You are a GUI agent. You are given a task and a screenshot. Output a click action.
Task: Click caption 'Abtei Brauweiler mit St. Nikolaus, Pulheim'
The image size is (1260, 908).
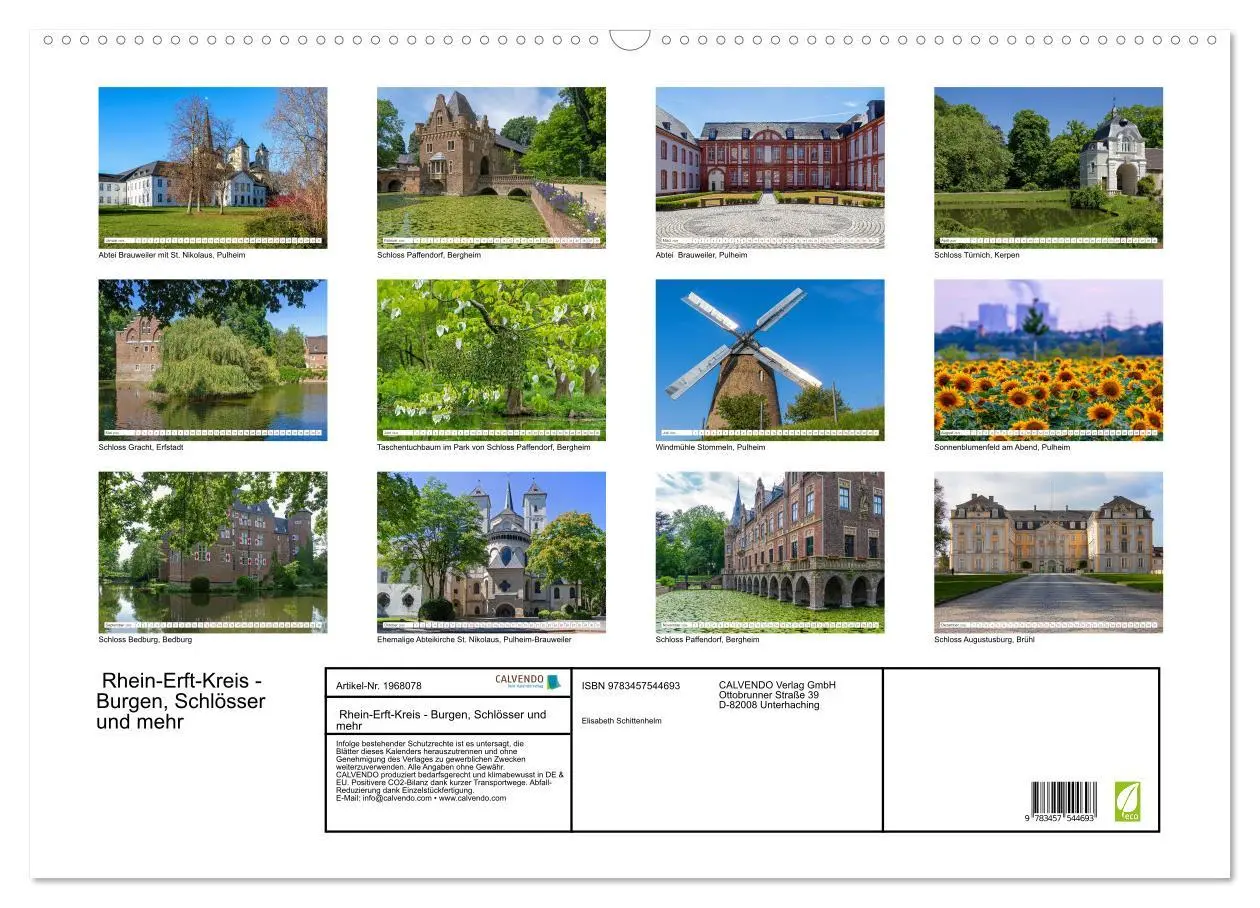pyautogui.click(x=172, y=255)
